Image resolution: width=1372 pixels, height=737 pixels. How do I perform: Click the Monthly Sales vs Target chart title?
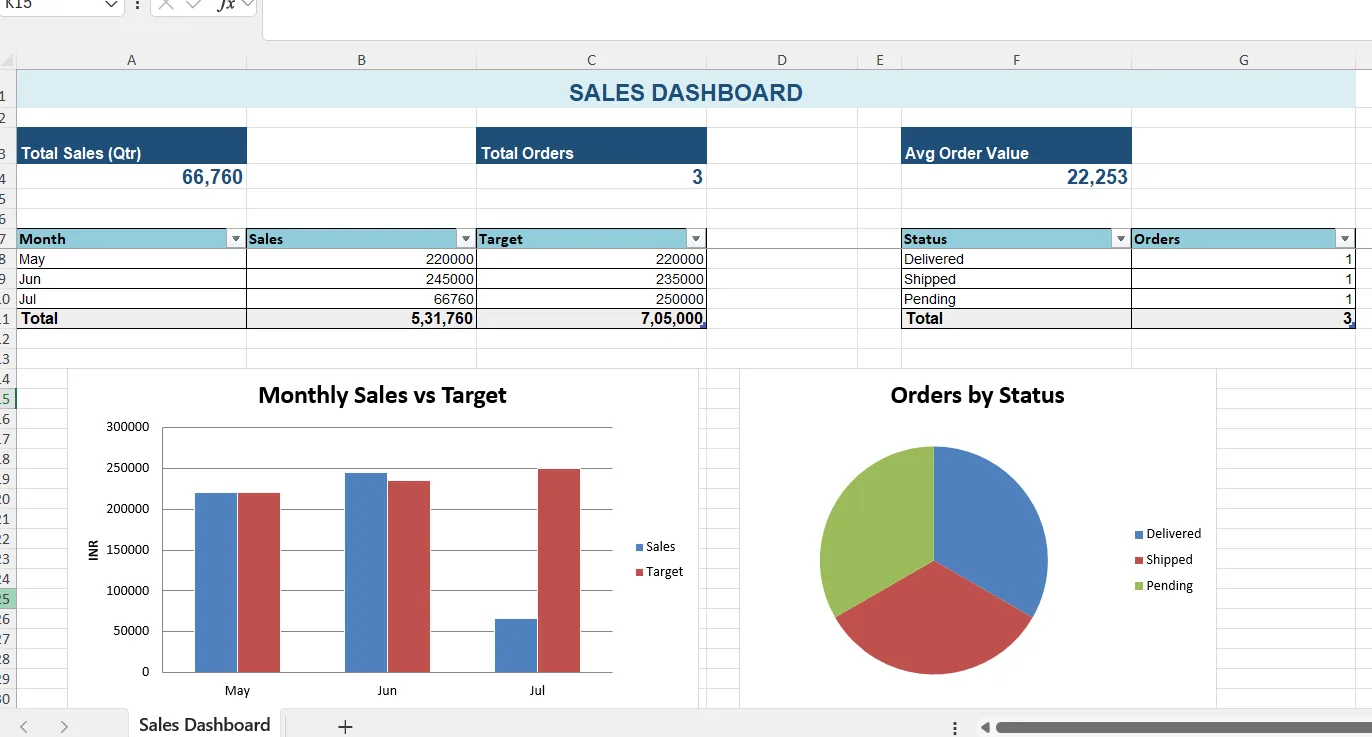click(382, 395)
